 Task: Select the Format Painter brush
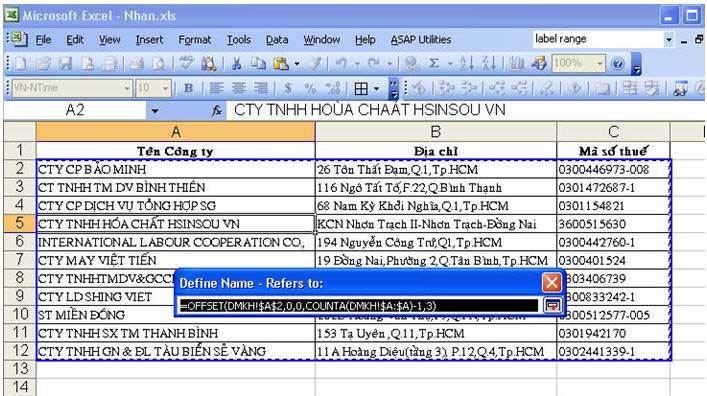[315, 64]
